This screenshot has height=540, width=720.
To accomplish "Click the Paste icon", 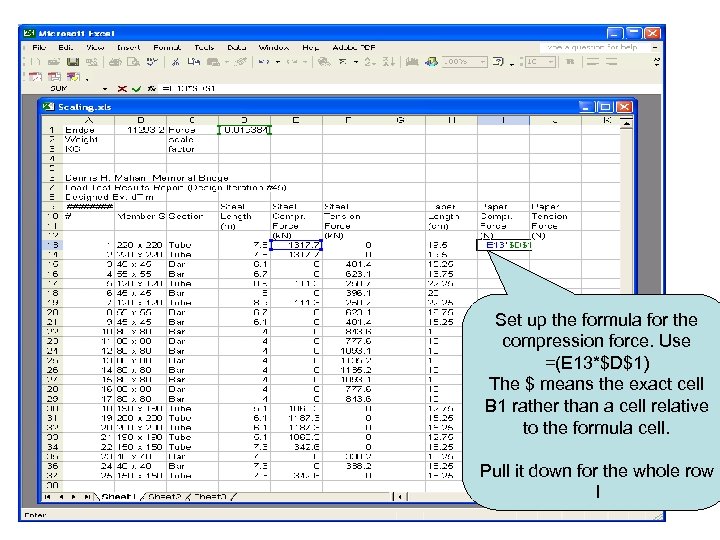I will point(213,62).
